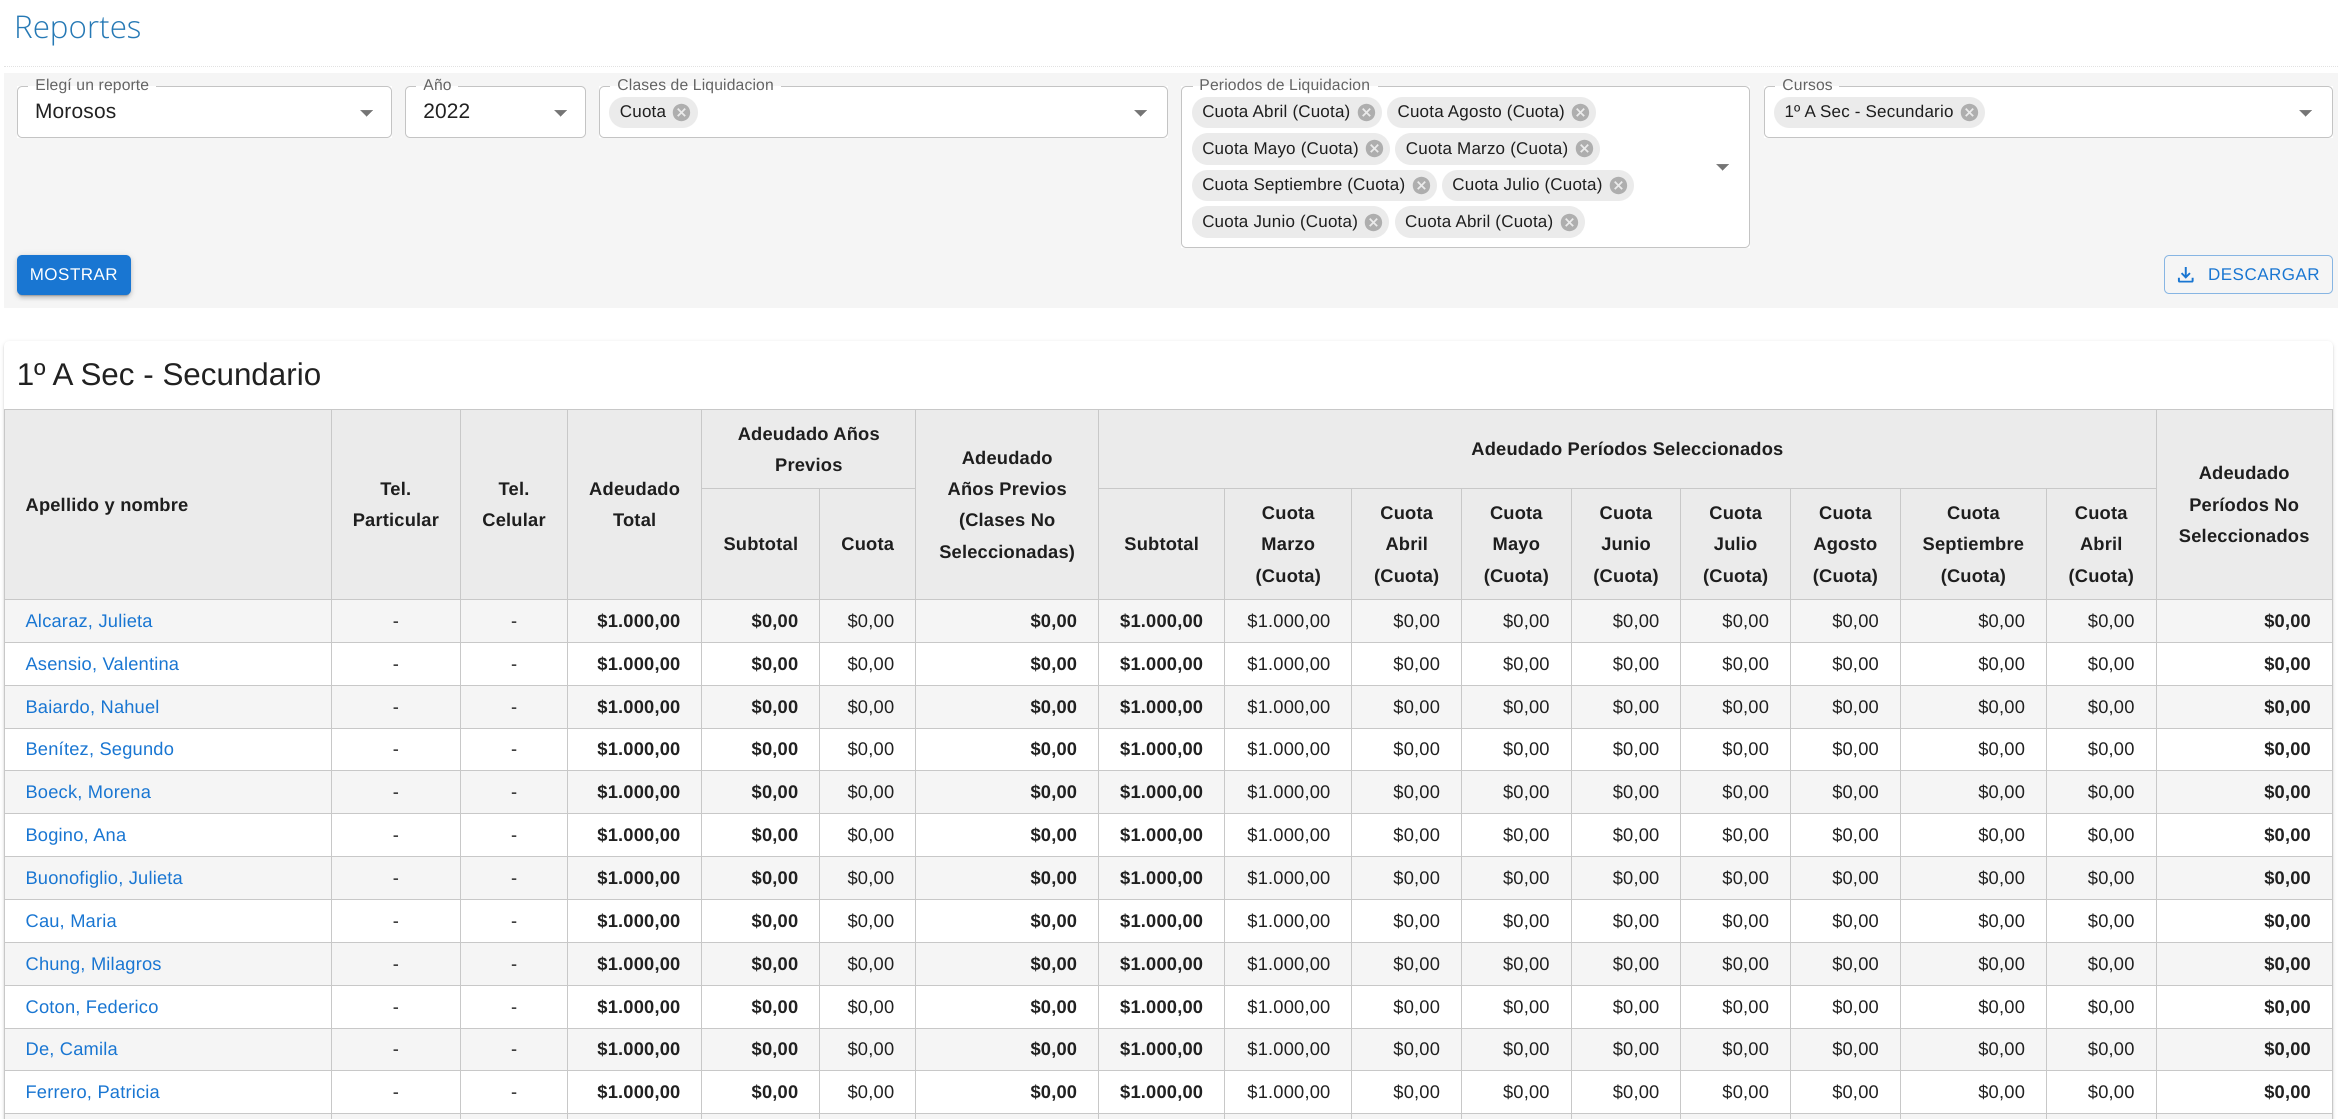This screenshot has width=2338, height=1119.
Task: Expand the Clases de Liquidacion dropdown arrow
Action: pos(1140,113)
